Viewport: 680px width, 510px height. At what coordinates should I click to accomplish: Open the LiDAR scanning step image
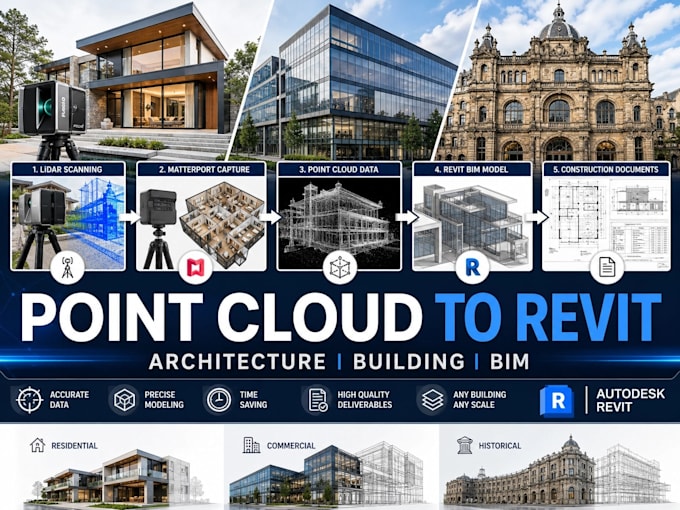point(68,223)
